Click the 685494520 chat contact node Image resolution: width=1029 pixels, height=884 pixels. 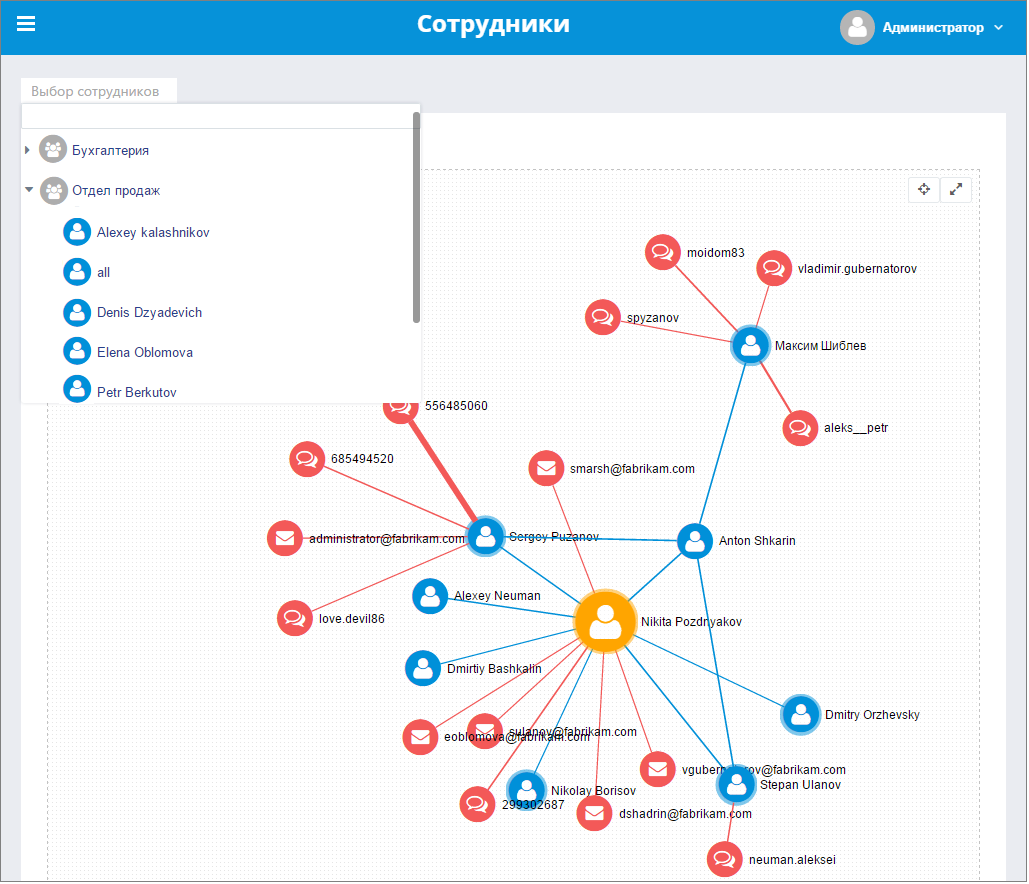(x=307, y=459)
